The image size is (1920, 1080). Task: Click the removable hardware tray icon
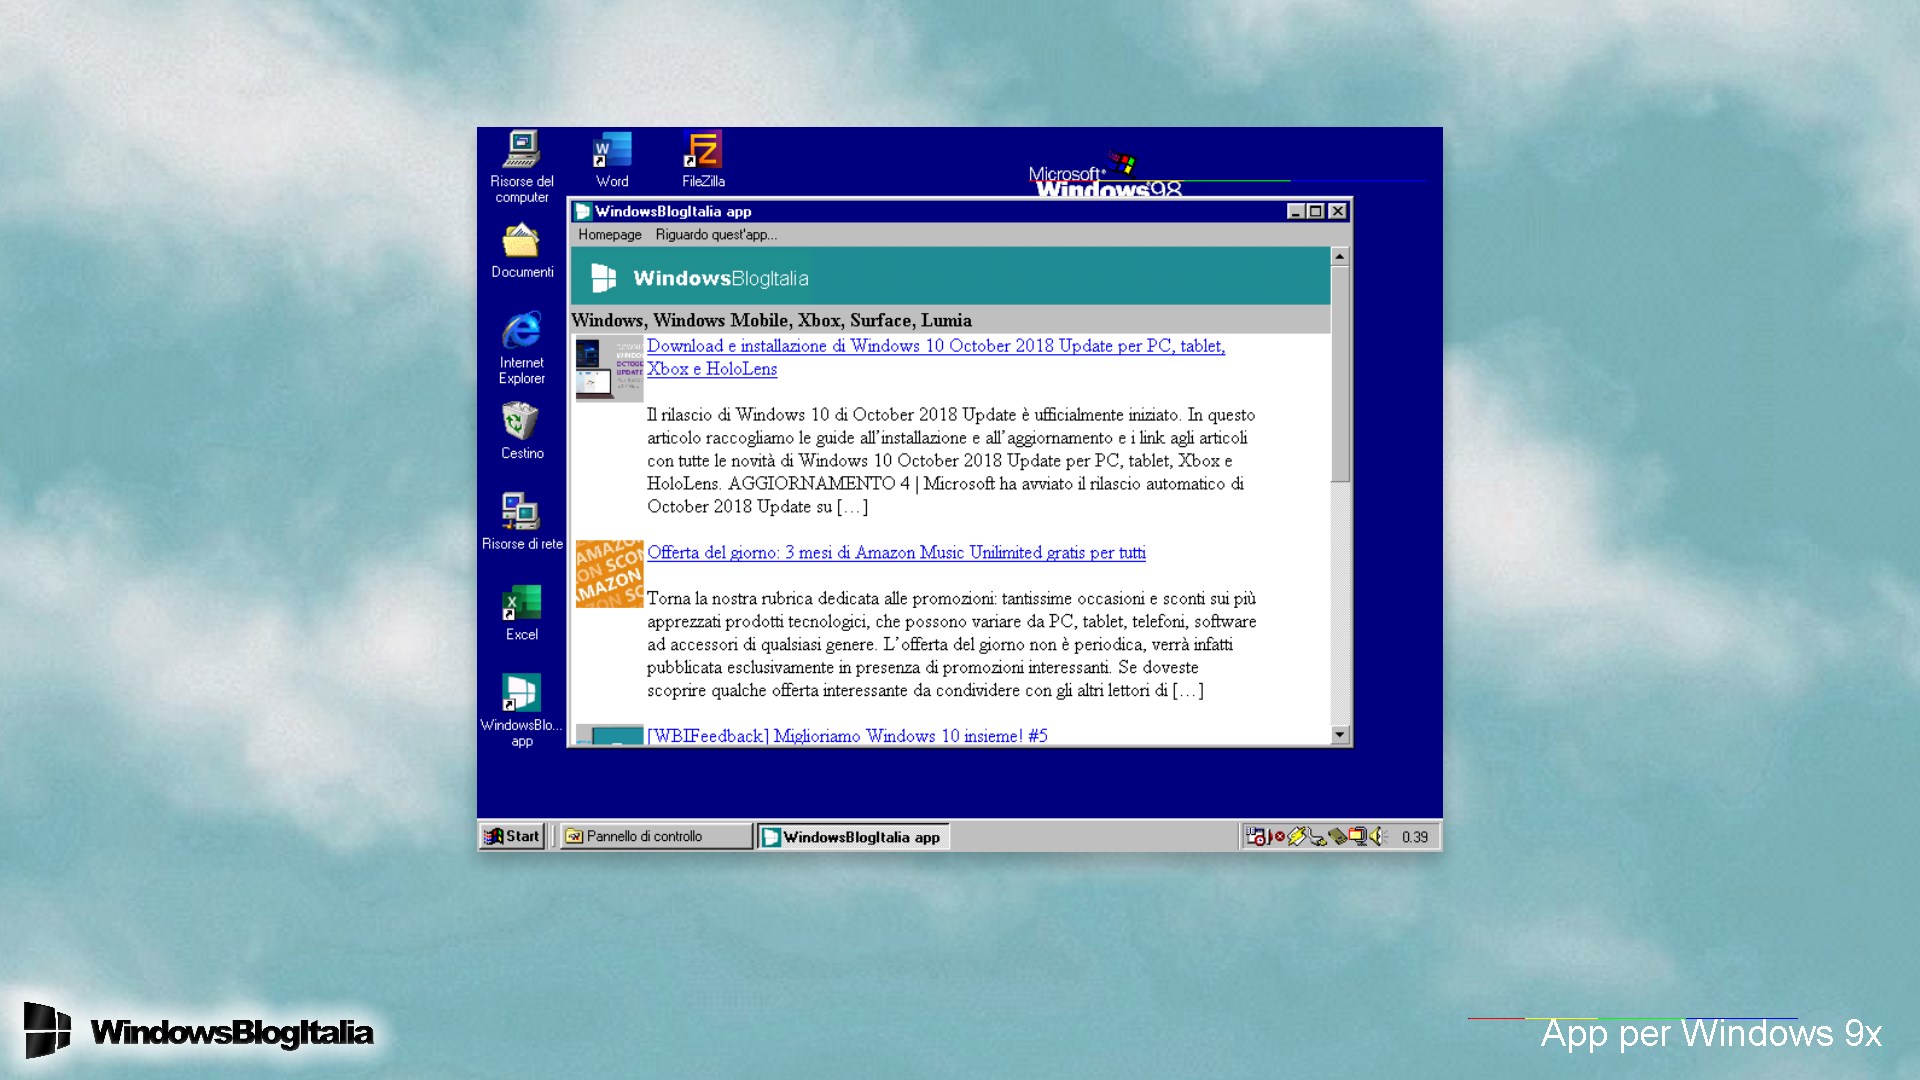click(1337, 836)
